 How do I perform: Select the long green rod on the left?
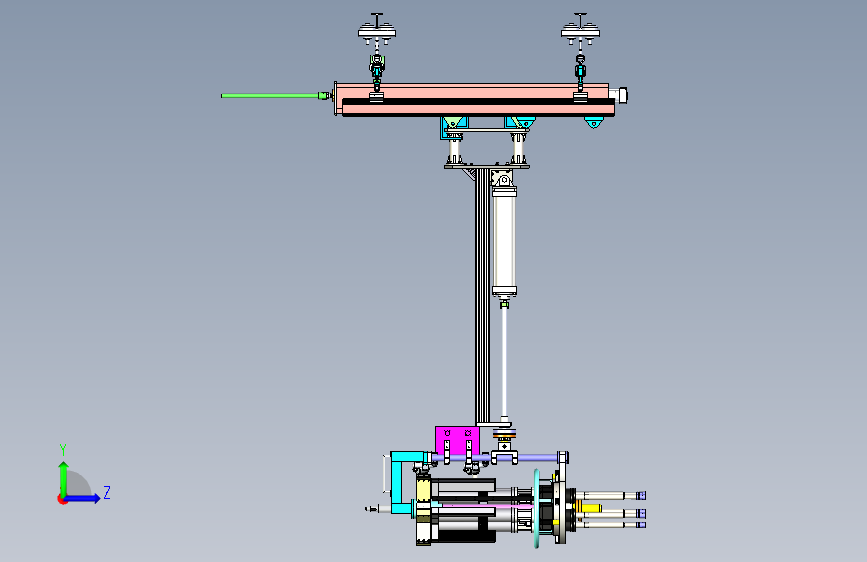click(x=270, y=96)
